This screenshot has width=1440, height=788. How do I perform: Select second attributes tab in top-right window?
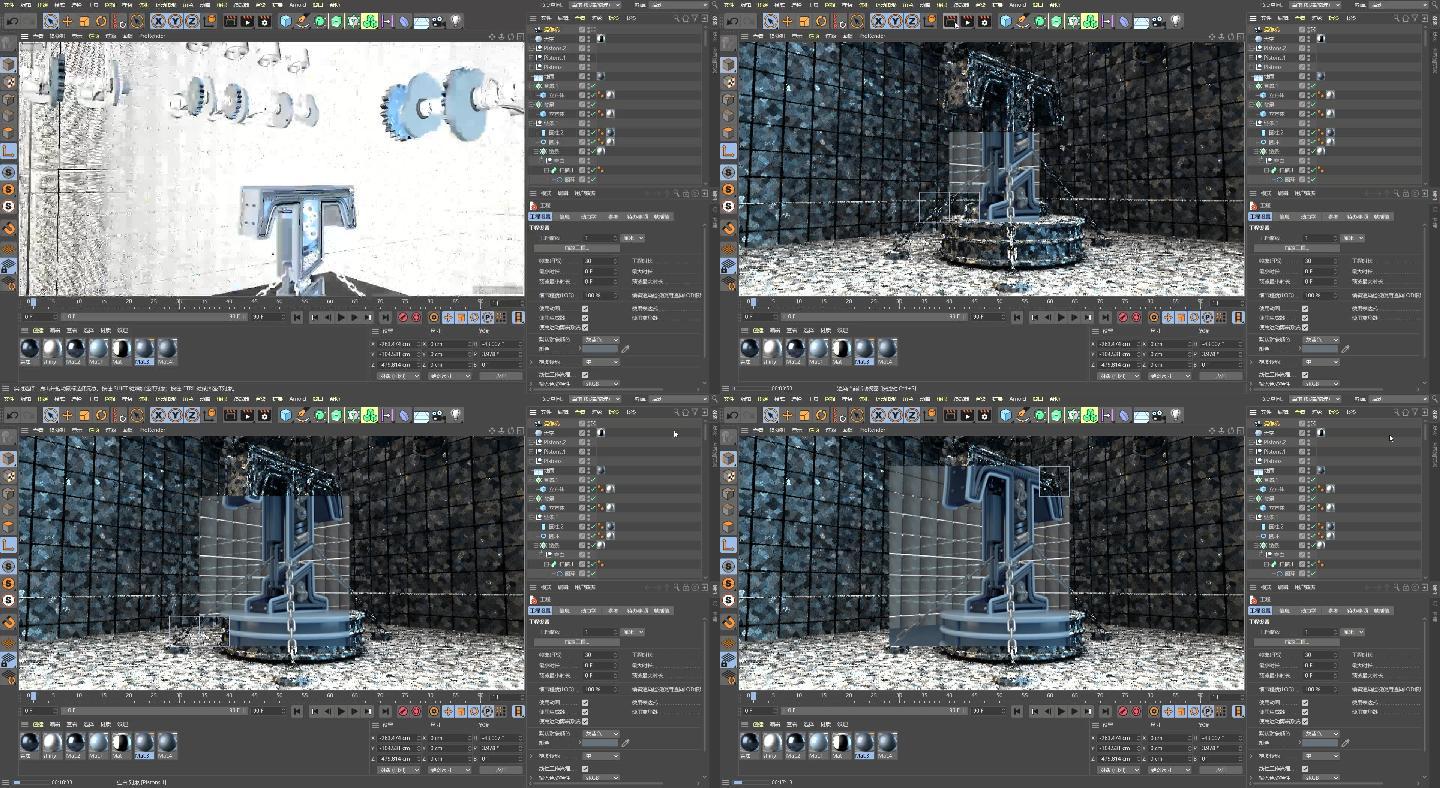coord(1284,216)
